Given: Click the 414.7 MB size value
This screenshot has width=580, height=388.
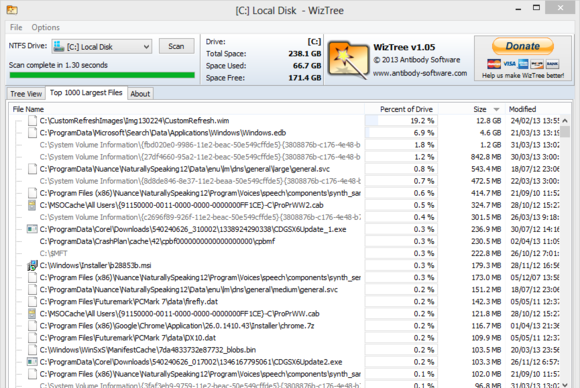Looking at the screenshot, I should pos(486,193).
